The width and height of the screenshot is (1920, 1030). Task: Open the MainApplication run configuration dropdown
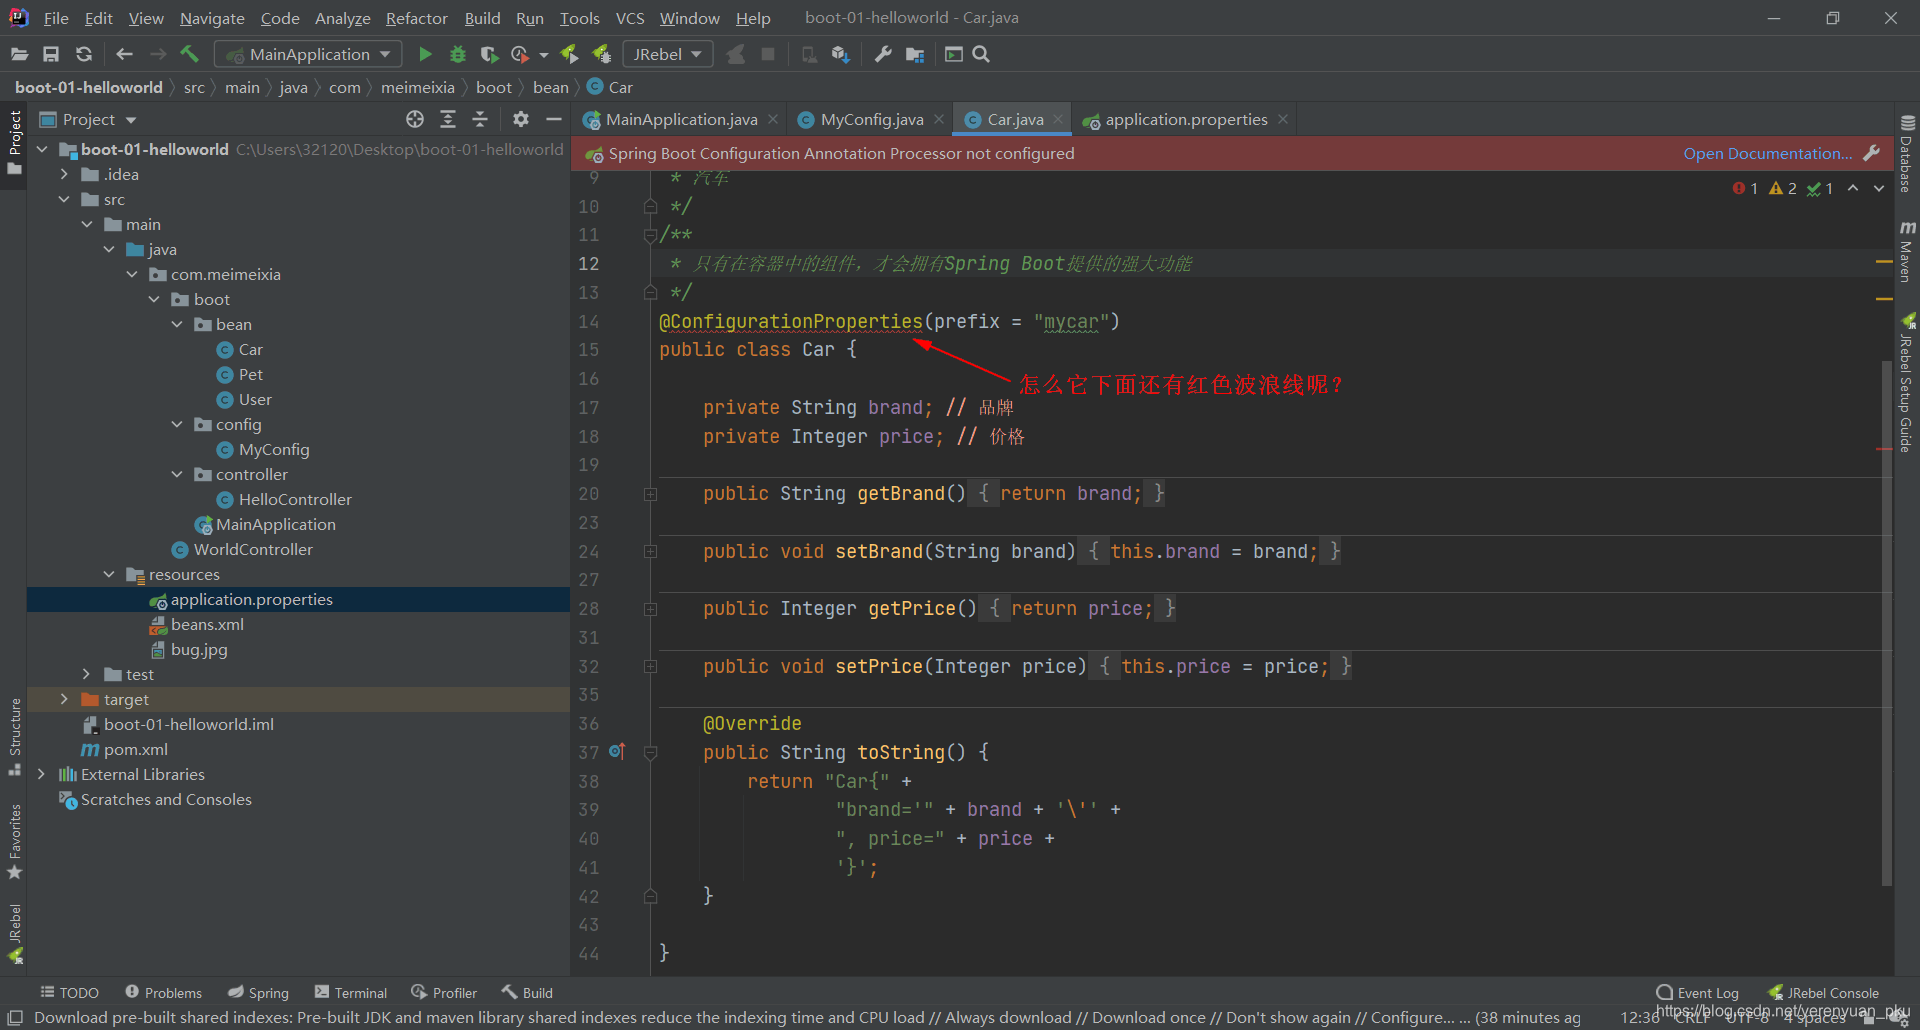pyautogui.click(x=309, y=54)
